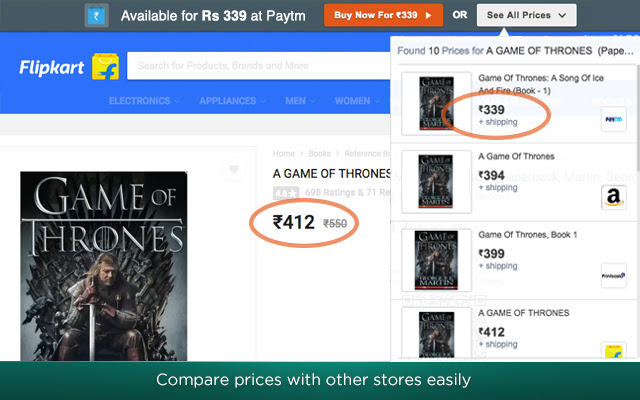Add book to wishlist with heart icon
This screenshot has width=640, height=400.
pos(234,170)
